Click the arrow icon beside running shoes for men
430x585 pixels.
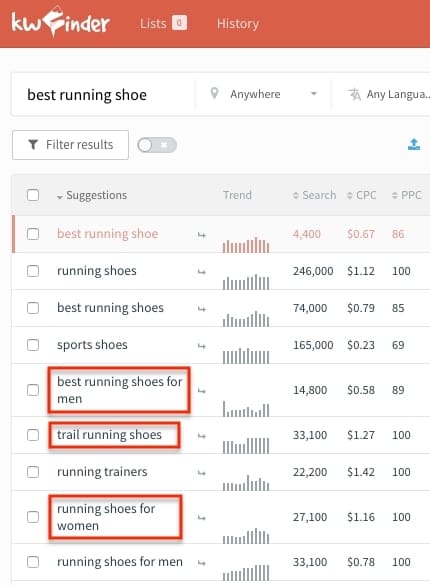click(x=201, y=563)
